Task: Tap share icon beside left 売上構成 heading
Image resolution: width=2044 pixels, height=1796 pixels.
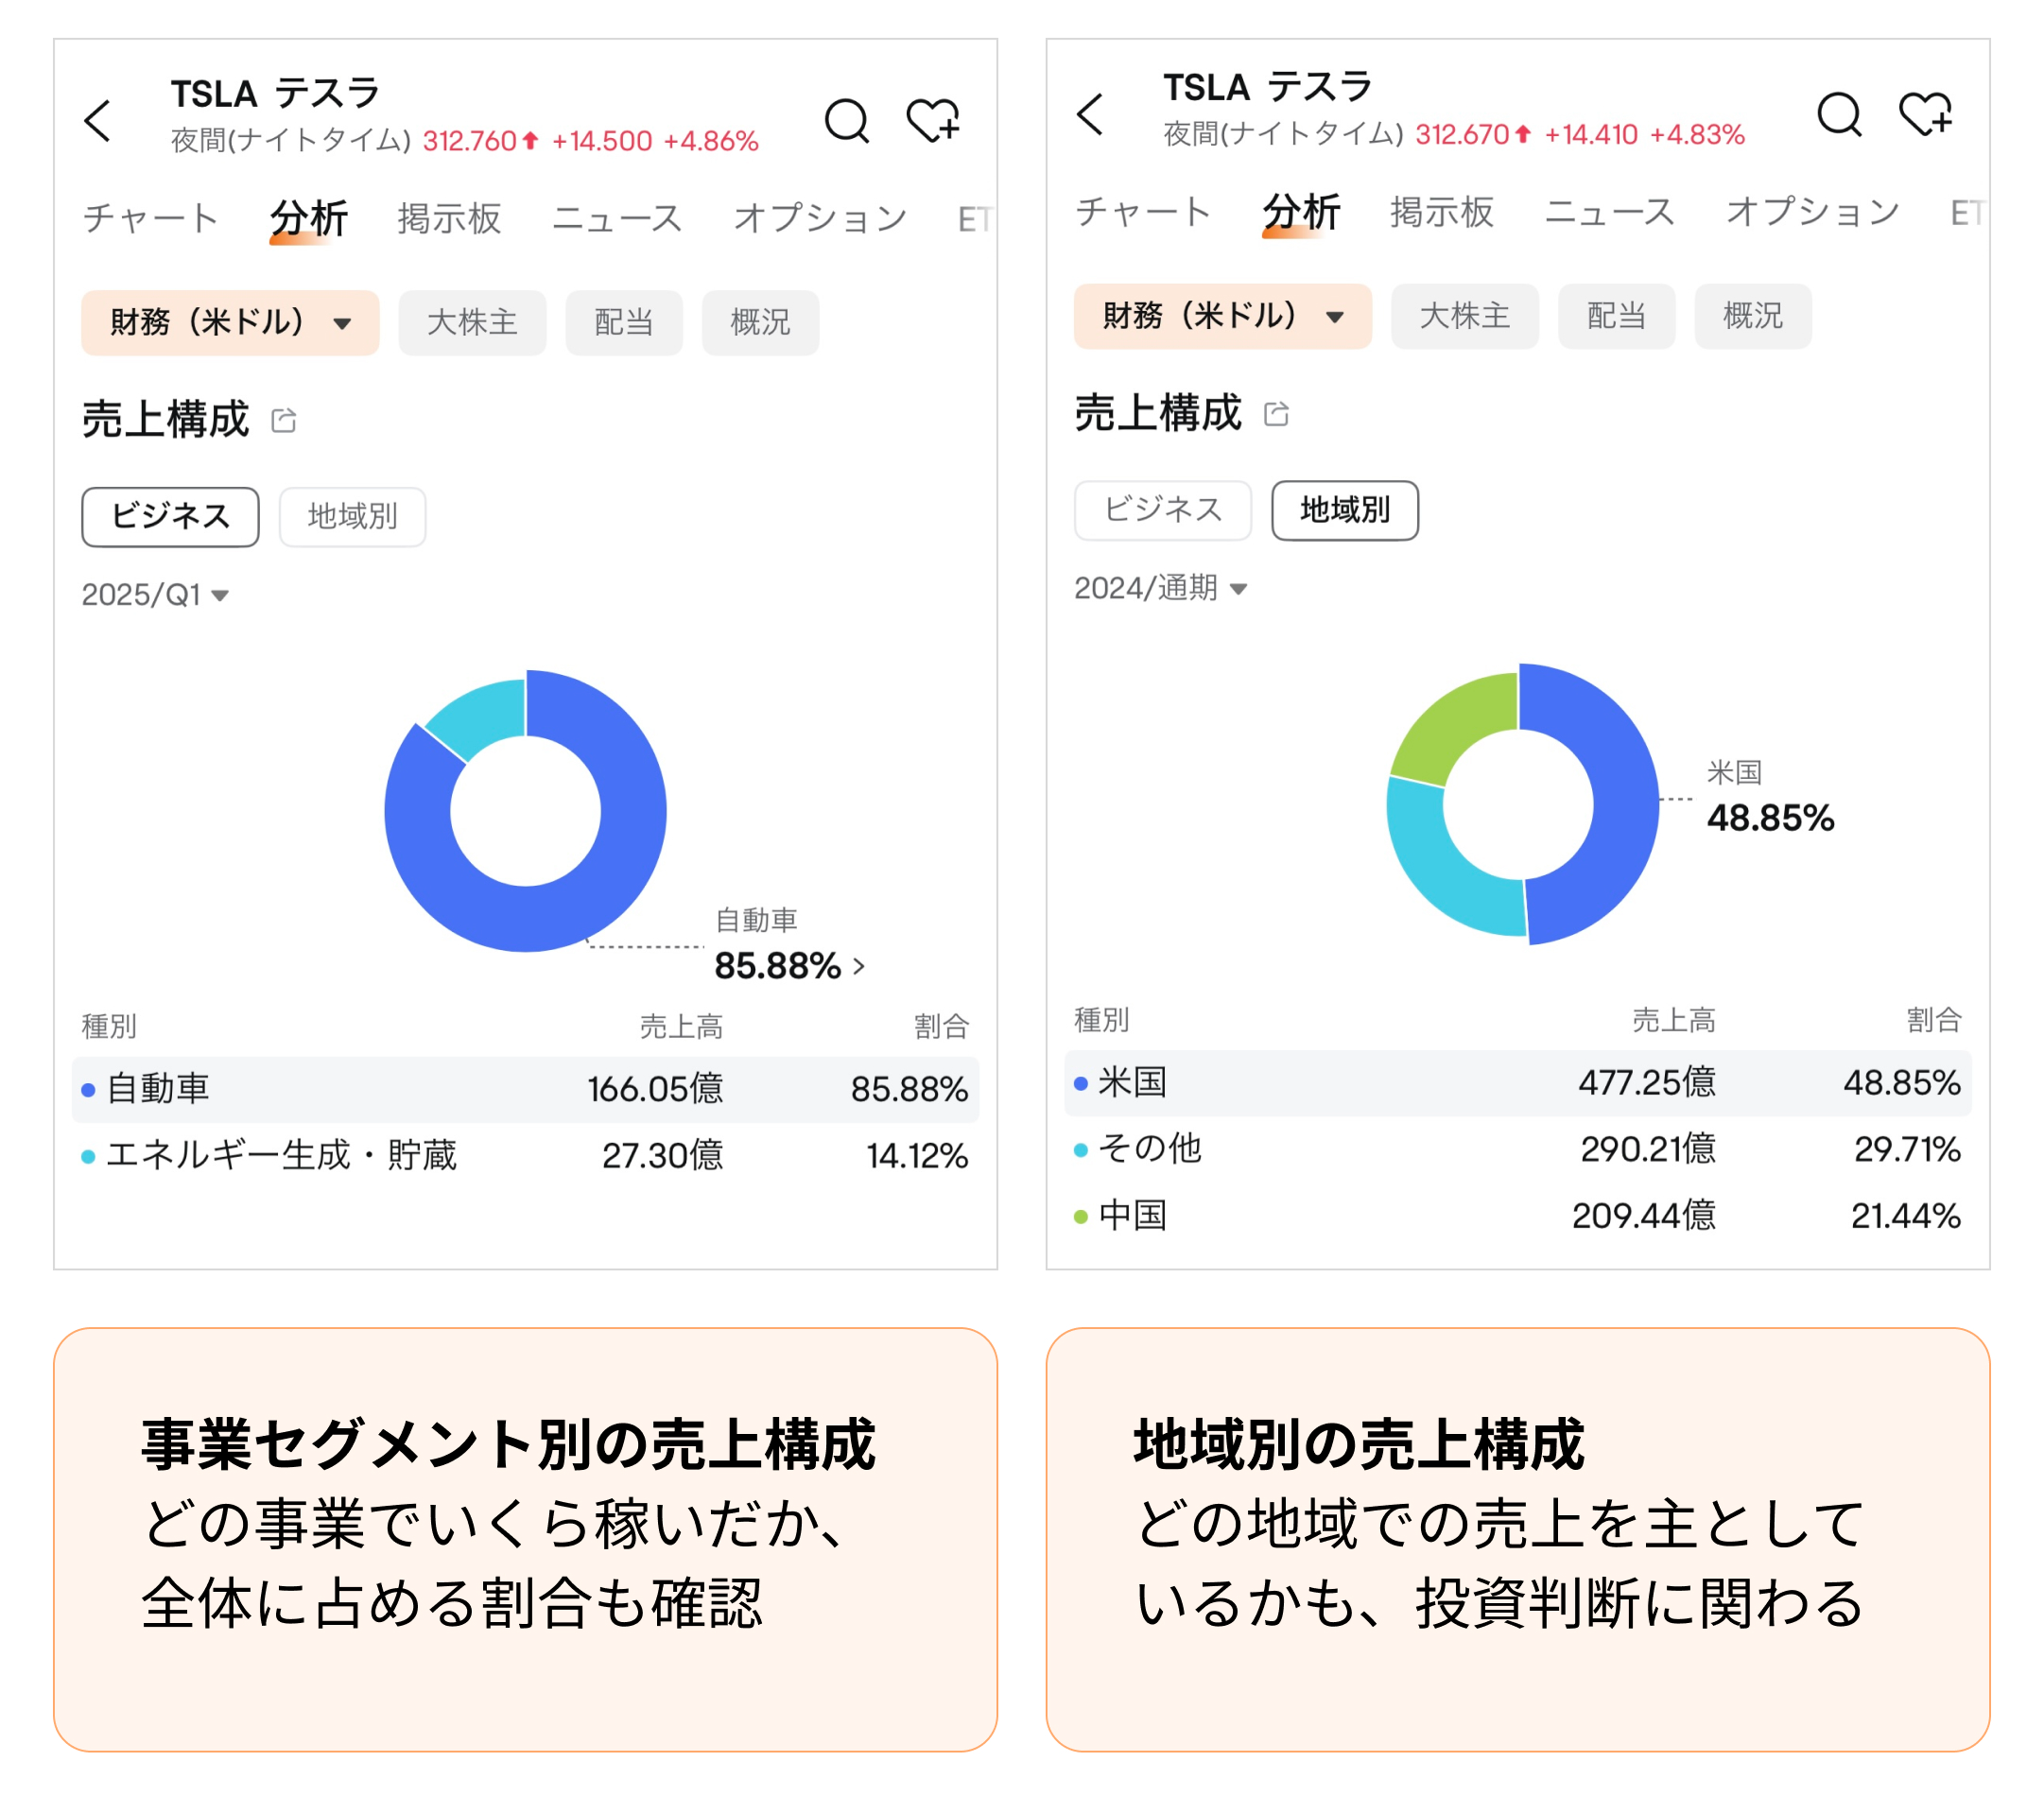Action: pos(284,420)
